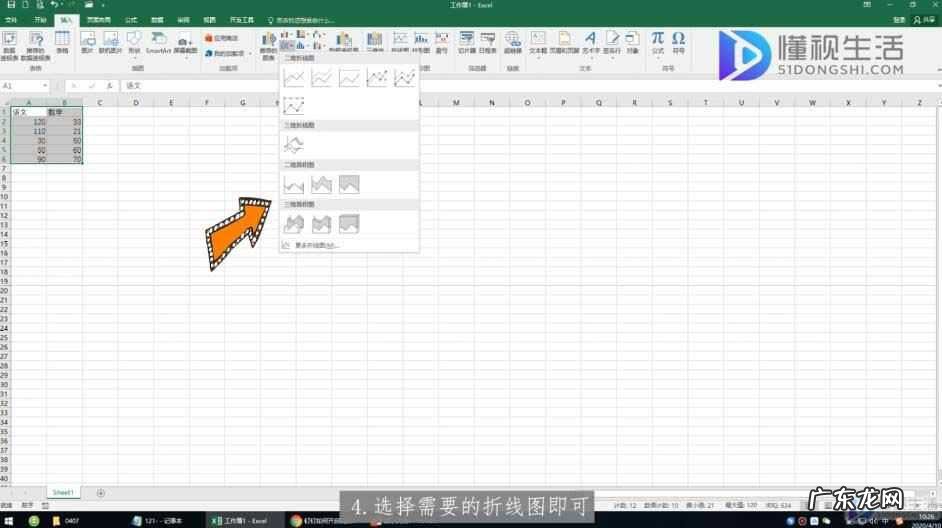The image size is (942, 528).
Task: Click the 共享 (Share) button
Action: [x=925, y=19]
